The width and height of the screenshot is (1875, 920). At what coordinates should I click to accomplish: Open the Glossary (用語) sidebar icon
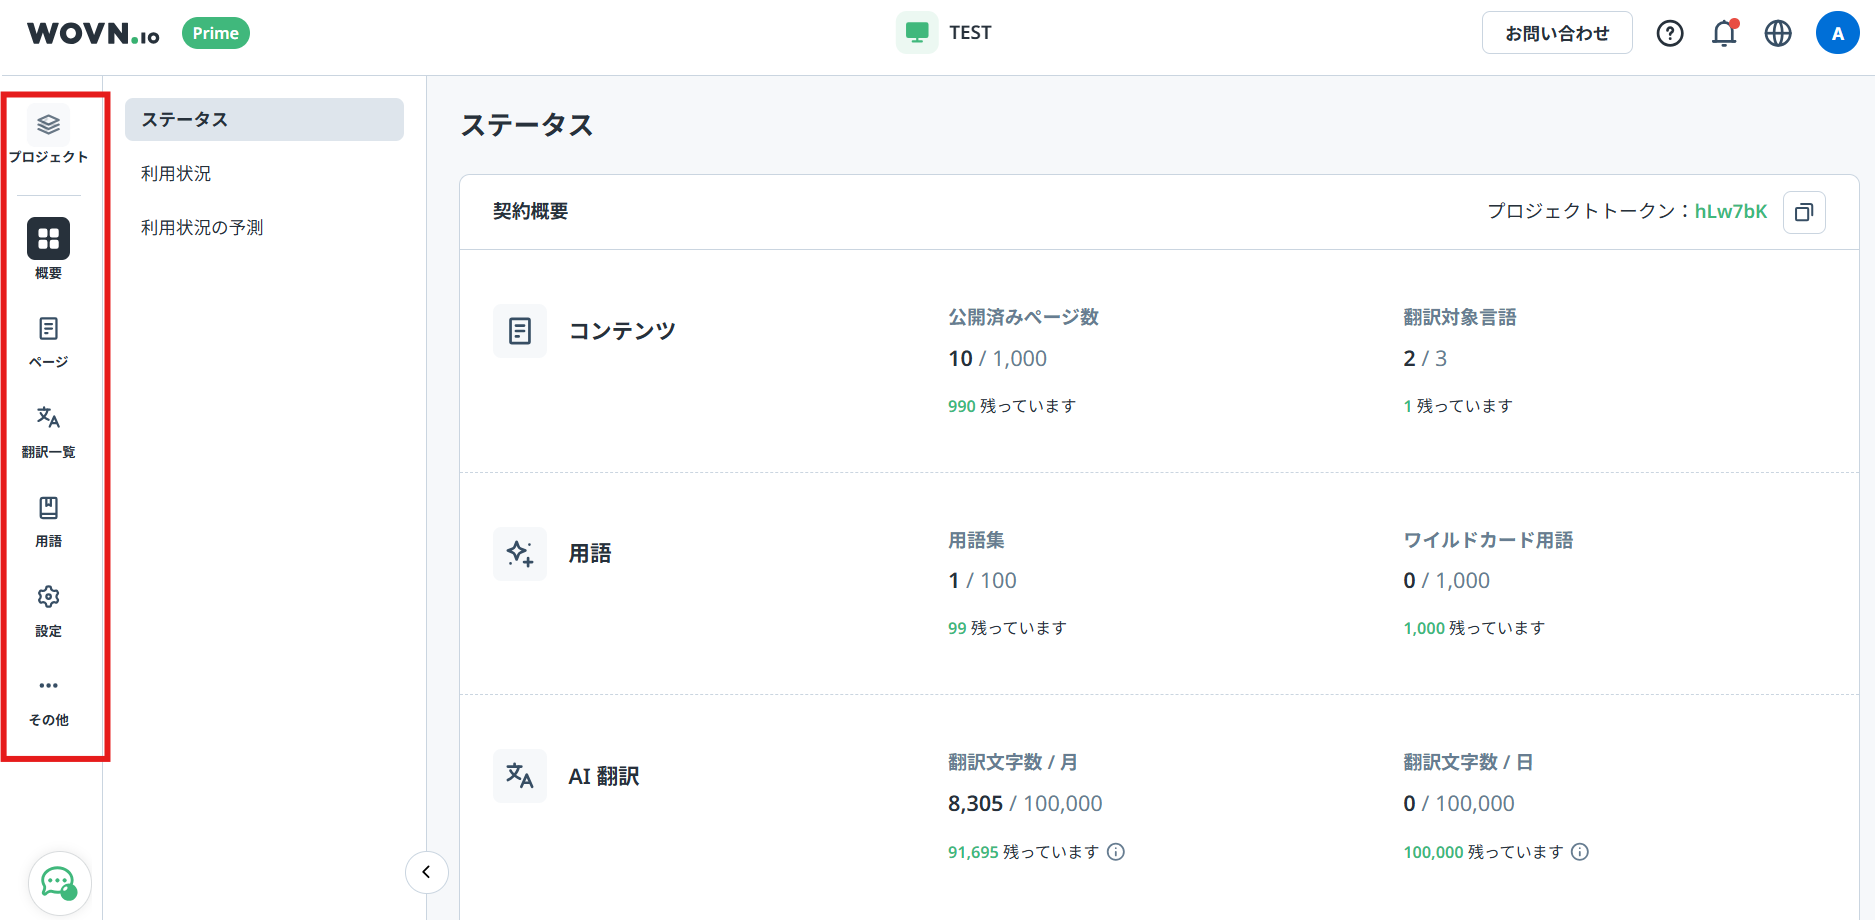(x=48, y=508)
